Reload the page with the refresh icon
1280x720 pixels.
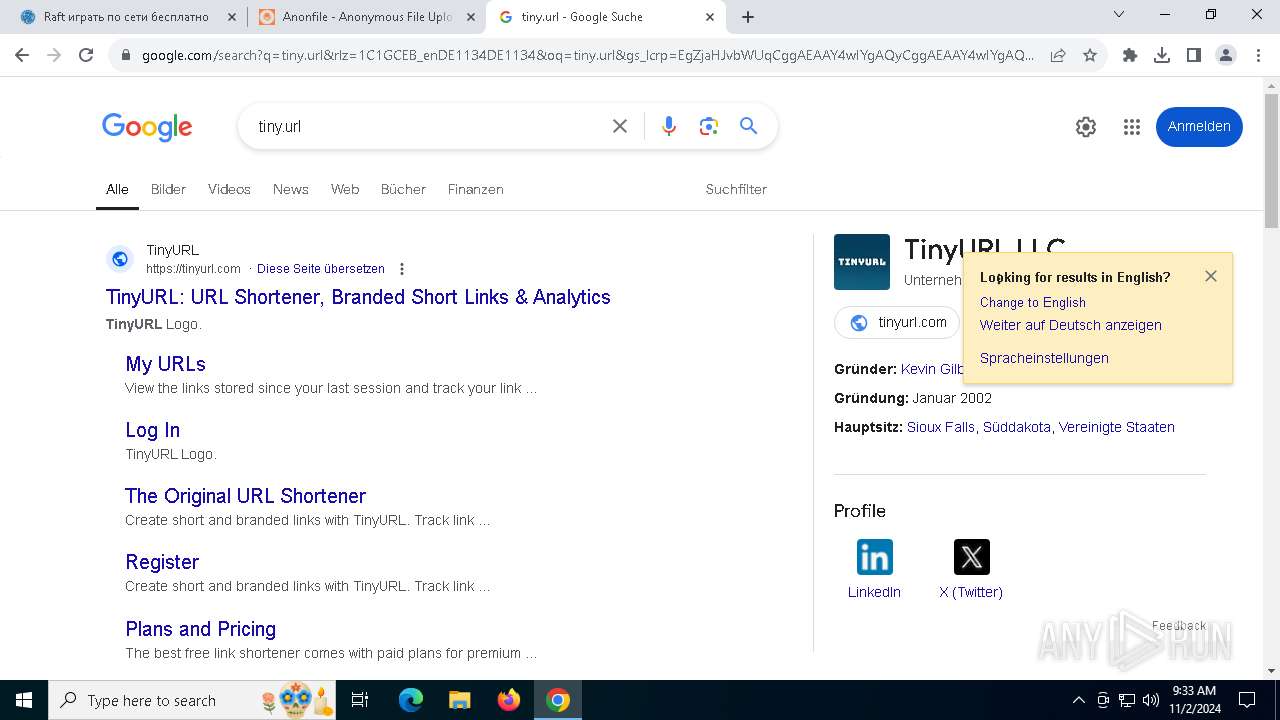tap(86, 55)
